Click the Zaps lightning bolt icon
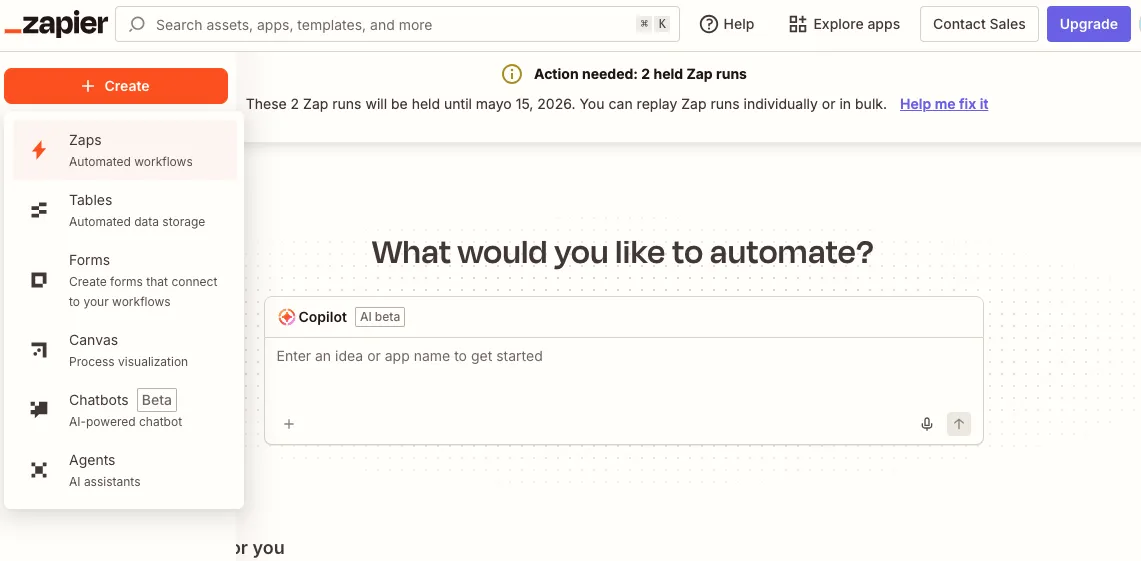The width and height of the screenshot is (1141, 561). 39,150
